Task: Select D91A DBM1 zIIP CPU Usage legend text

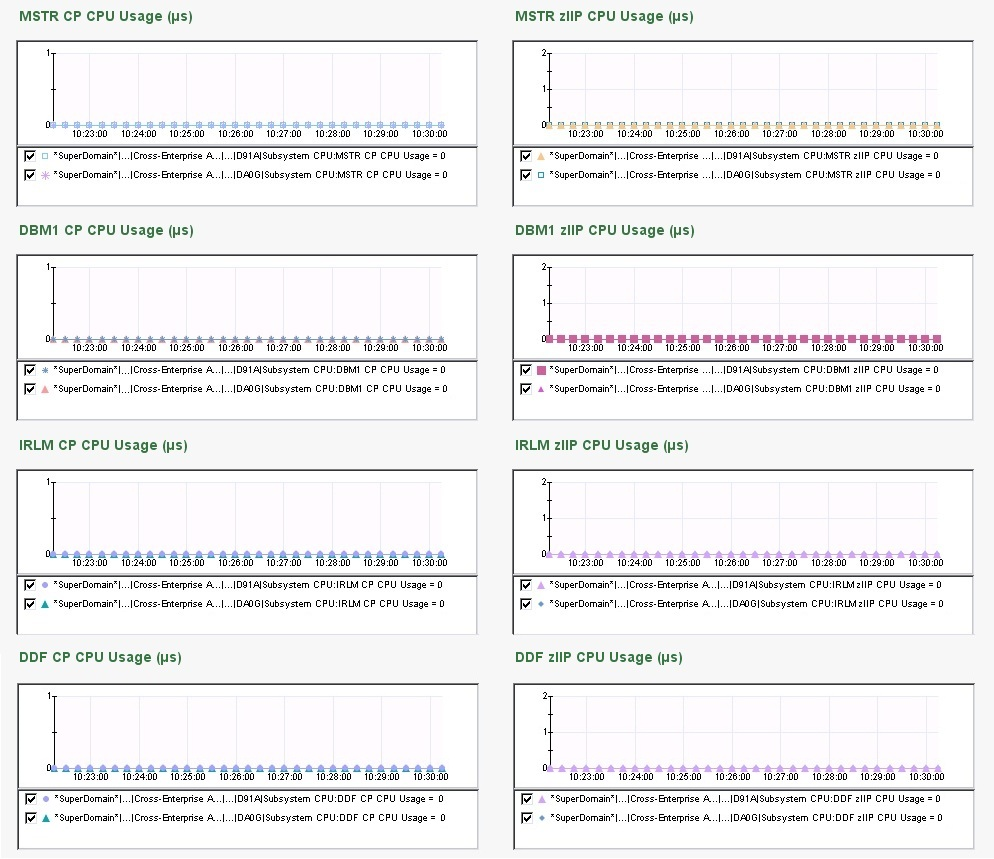Action: [744, 370]
